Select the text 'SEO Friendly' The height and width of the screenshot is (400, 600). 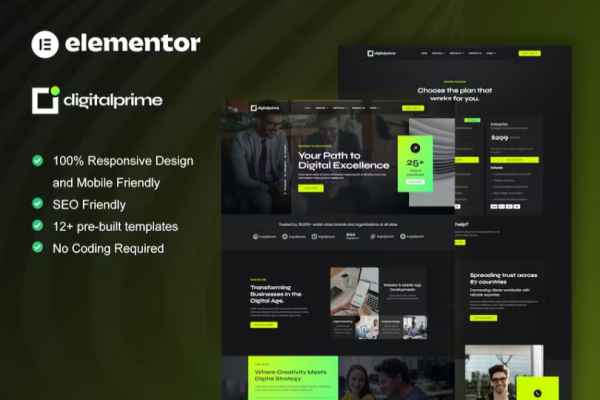point(89,205)
